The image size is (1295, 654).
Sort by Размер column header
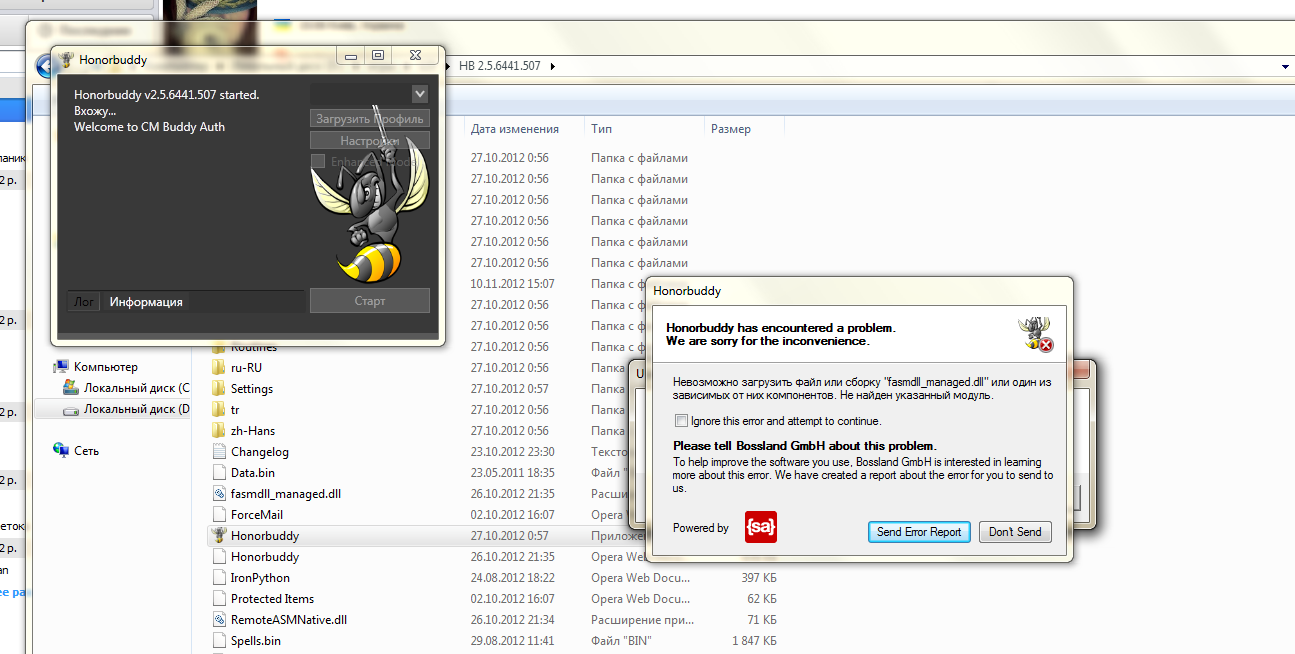[730, 129]
